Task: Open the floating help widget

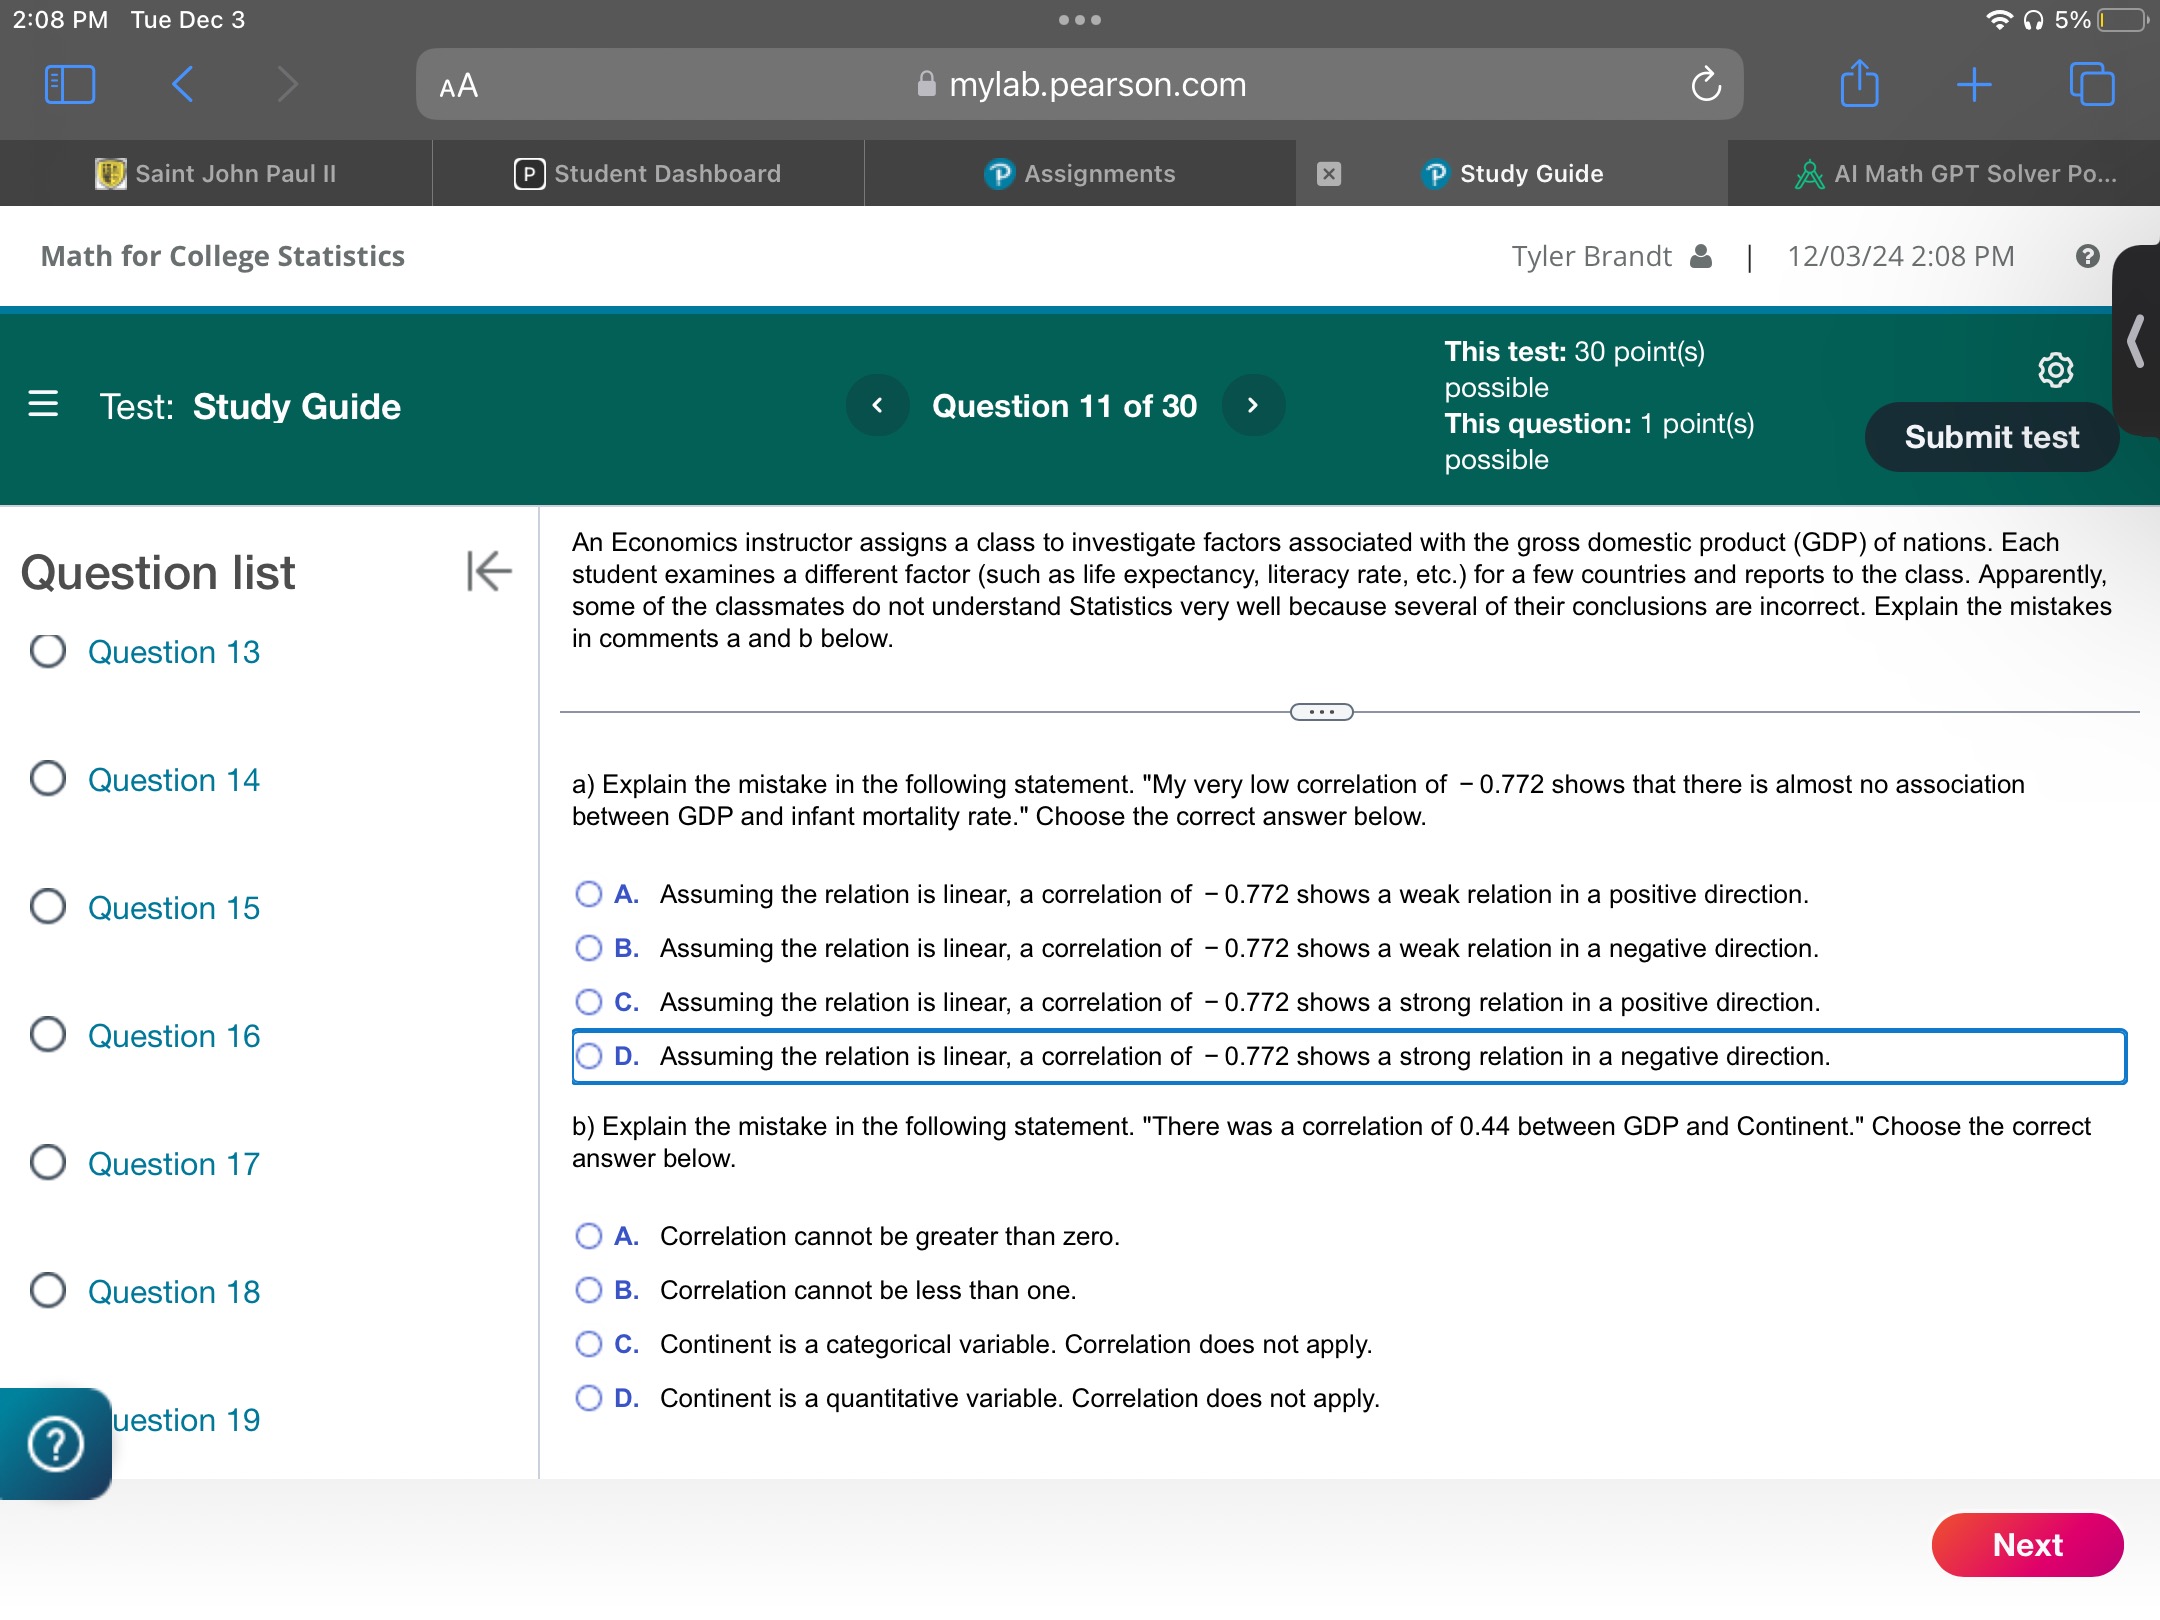Action: pyautogui.click(x=55, y=1443)
